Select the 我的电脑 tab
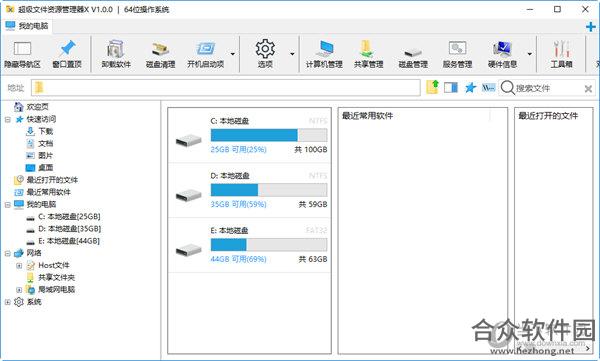The width and height of the screenshot is (600, 361). coord(27,26)
